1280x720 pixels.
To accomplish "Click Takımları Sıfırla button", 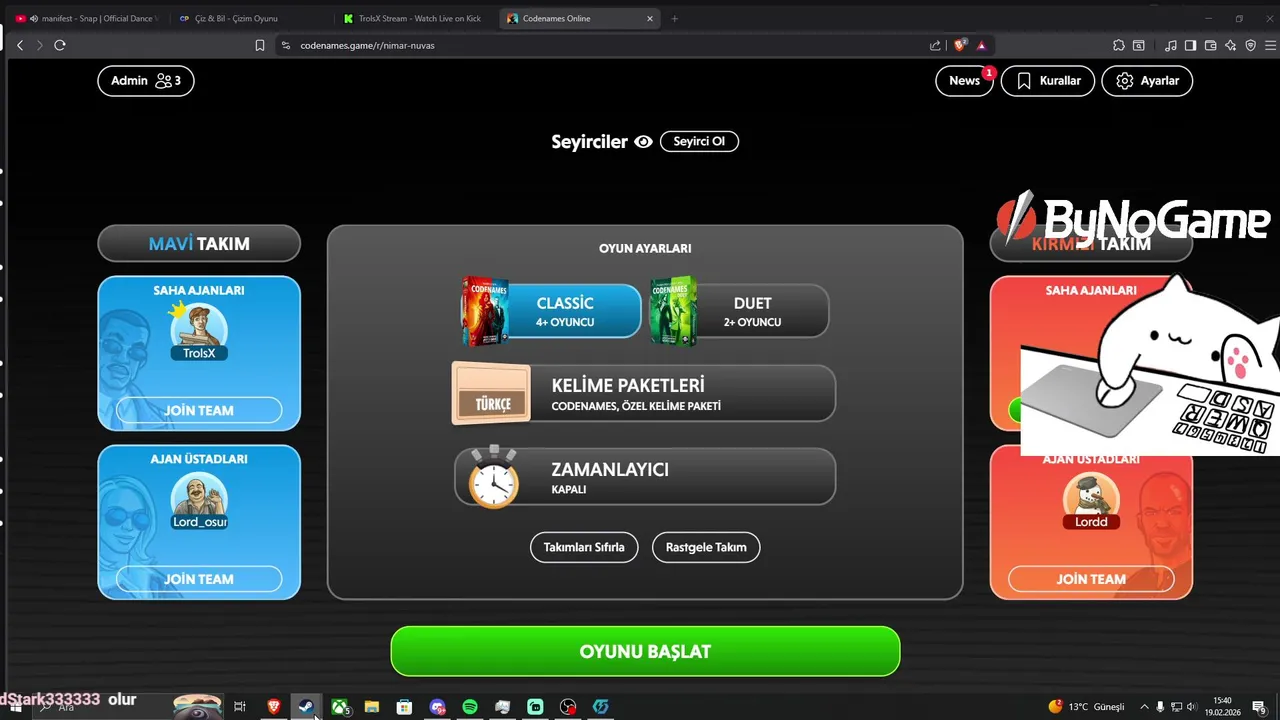I will 584,547.
